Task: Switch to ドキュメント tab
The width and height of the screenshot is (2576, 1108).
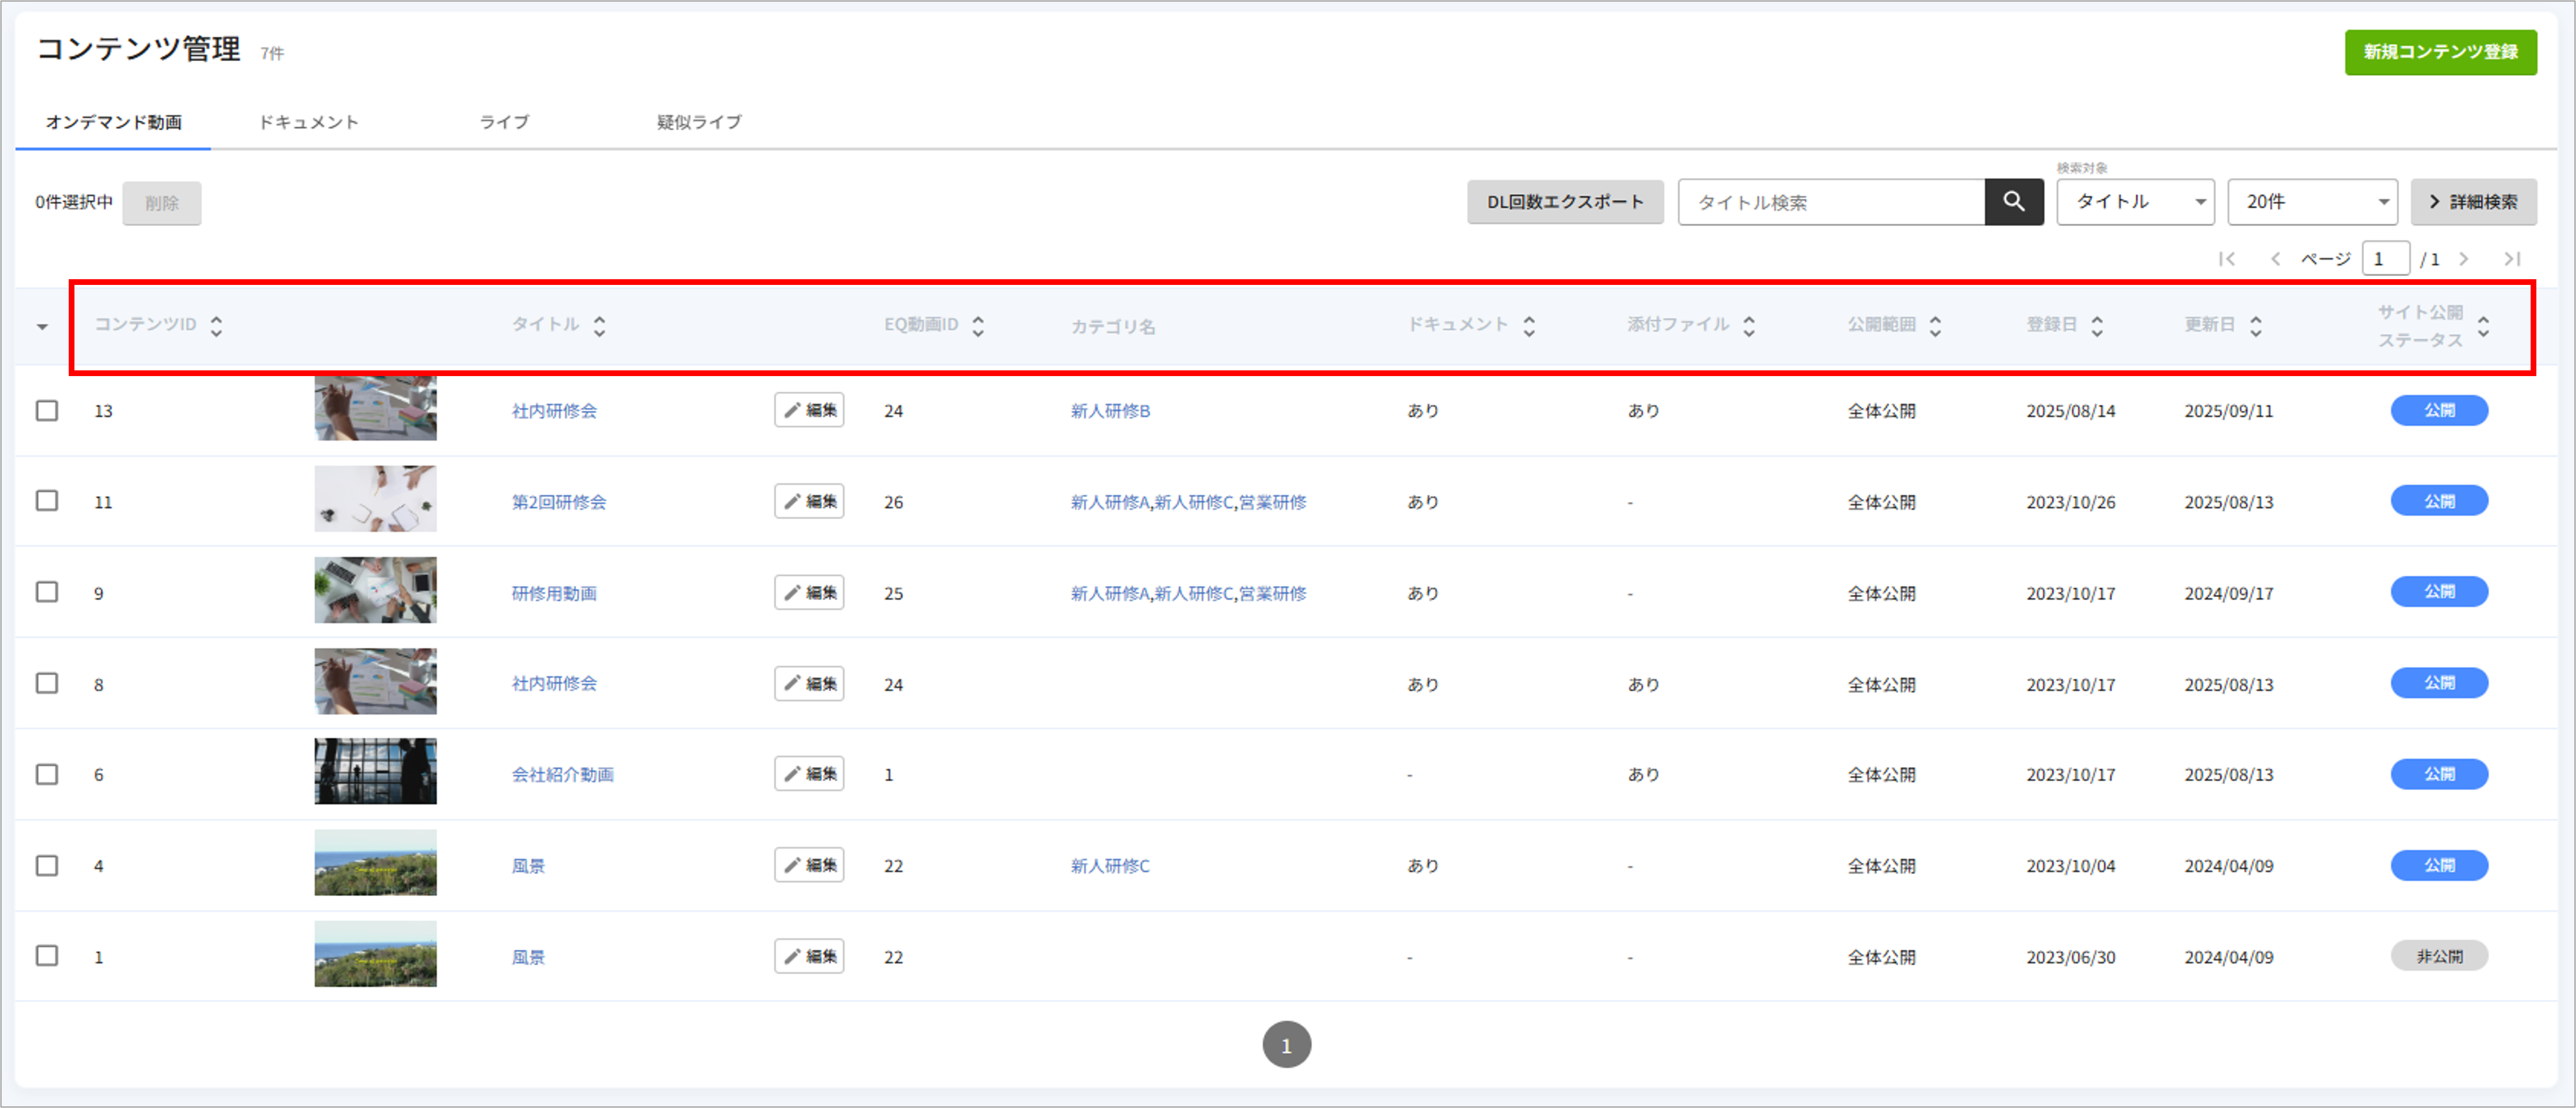Action: [308, 122]
